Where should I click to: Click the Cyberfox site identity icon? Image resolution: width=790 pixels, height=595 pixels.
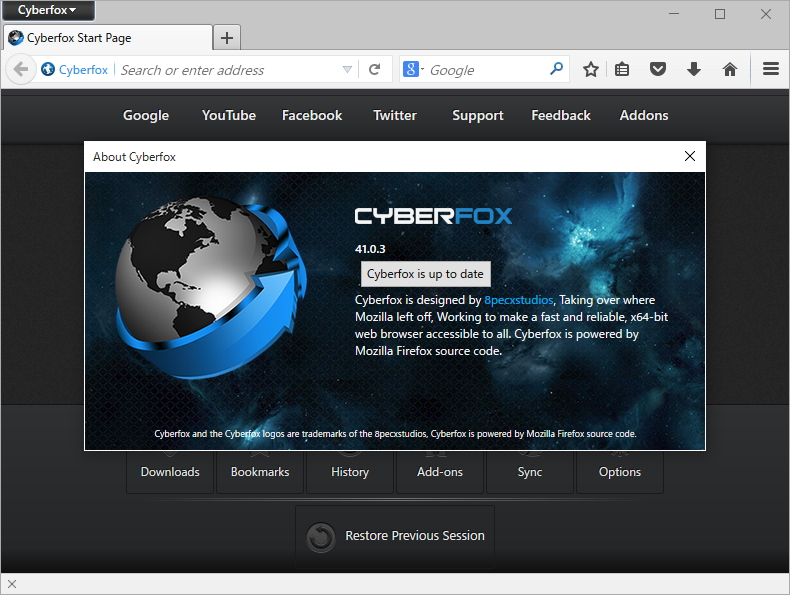[48, 70]
